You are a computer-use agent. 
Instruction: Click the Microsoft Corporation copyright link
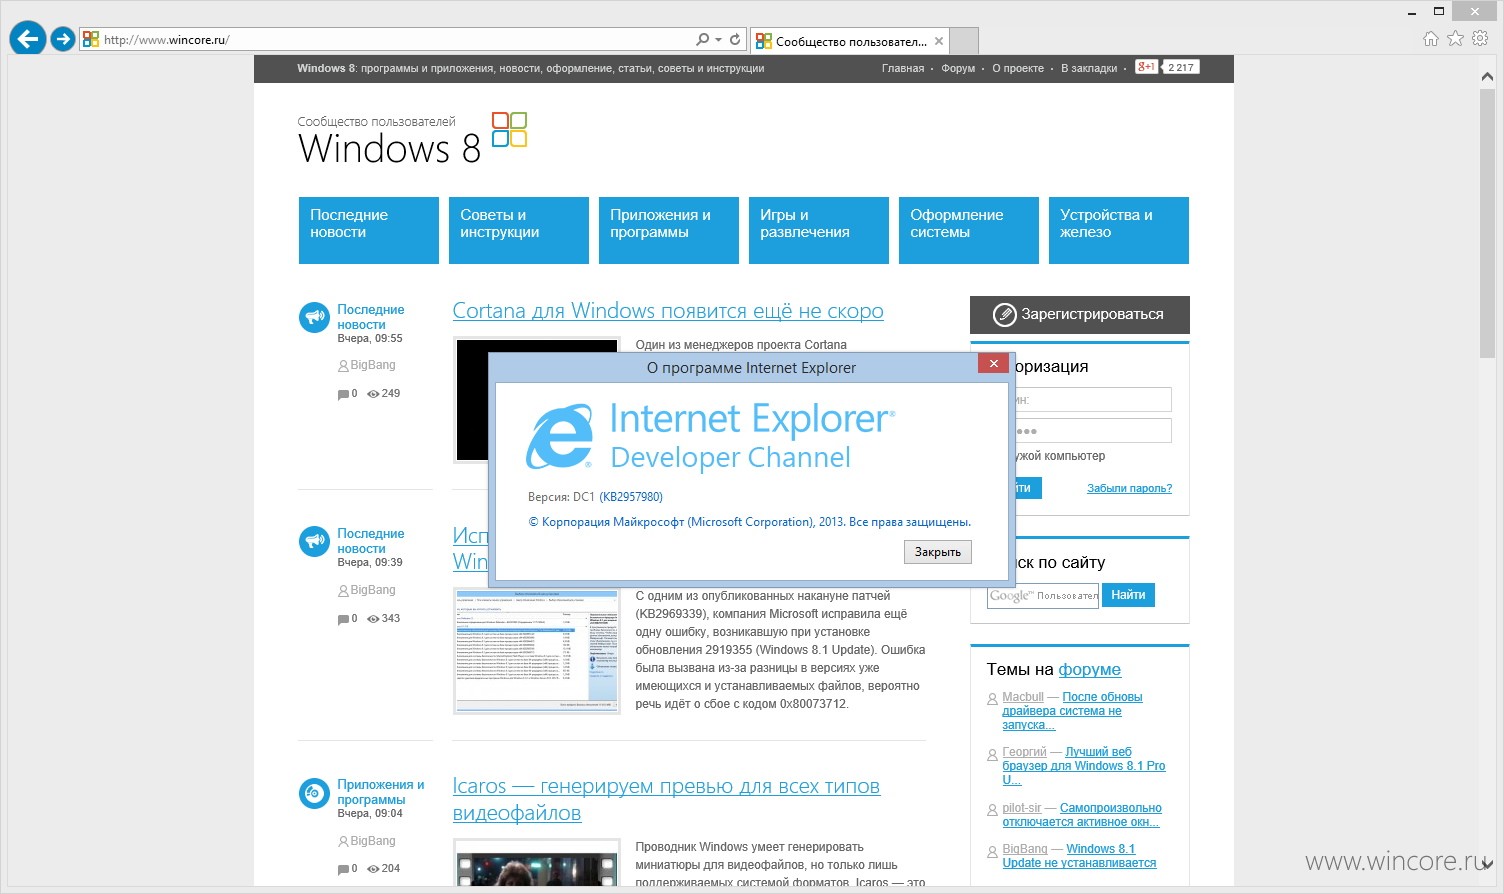coord(750,522)
